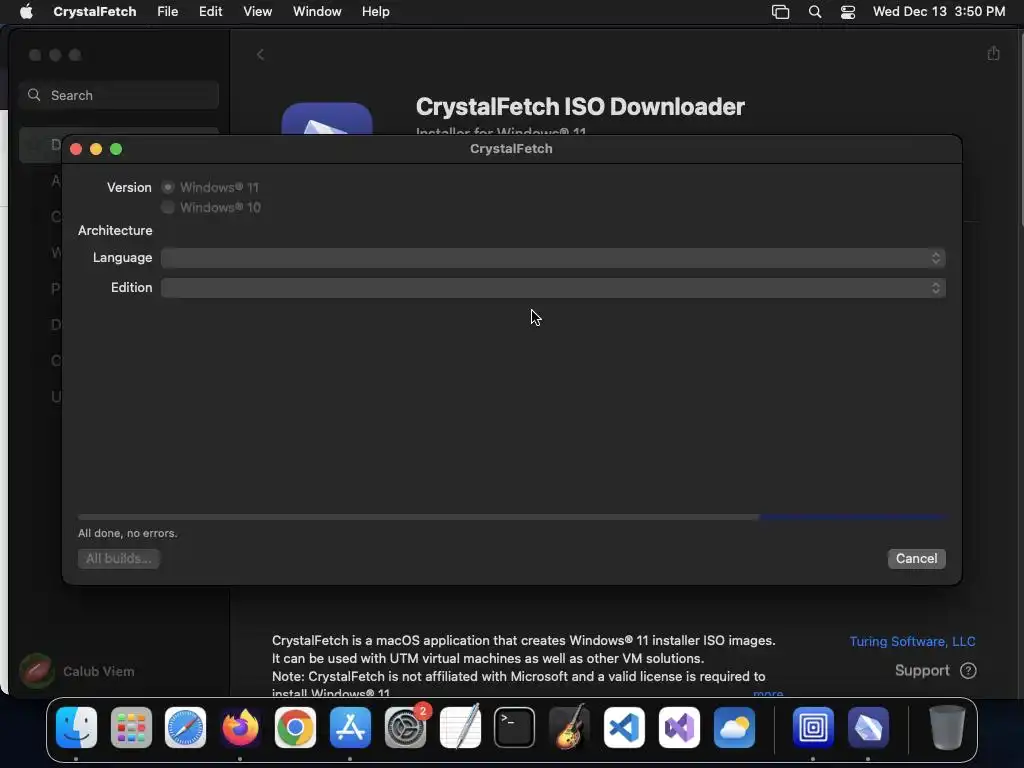This screenshot has height=768, width=1024.
Task: Open TextEdit from the Dock
Action: coord(460,727)
